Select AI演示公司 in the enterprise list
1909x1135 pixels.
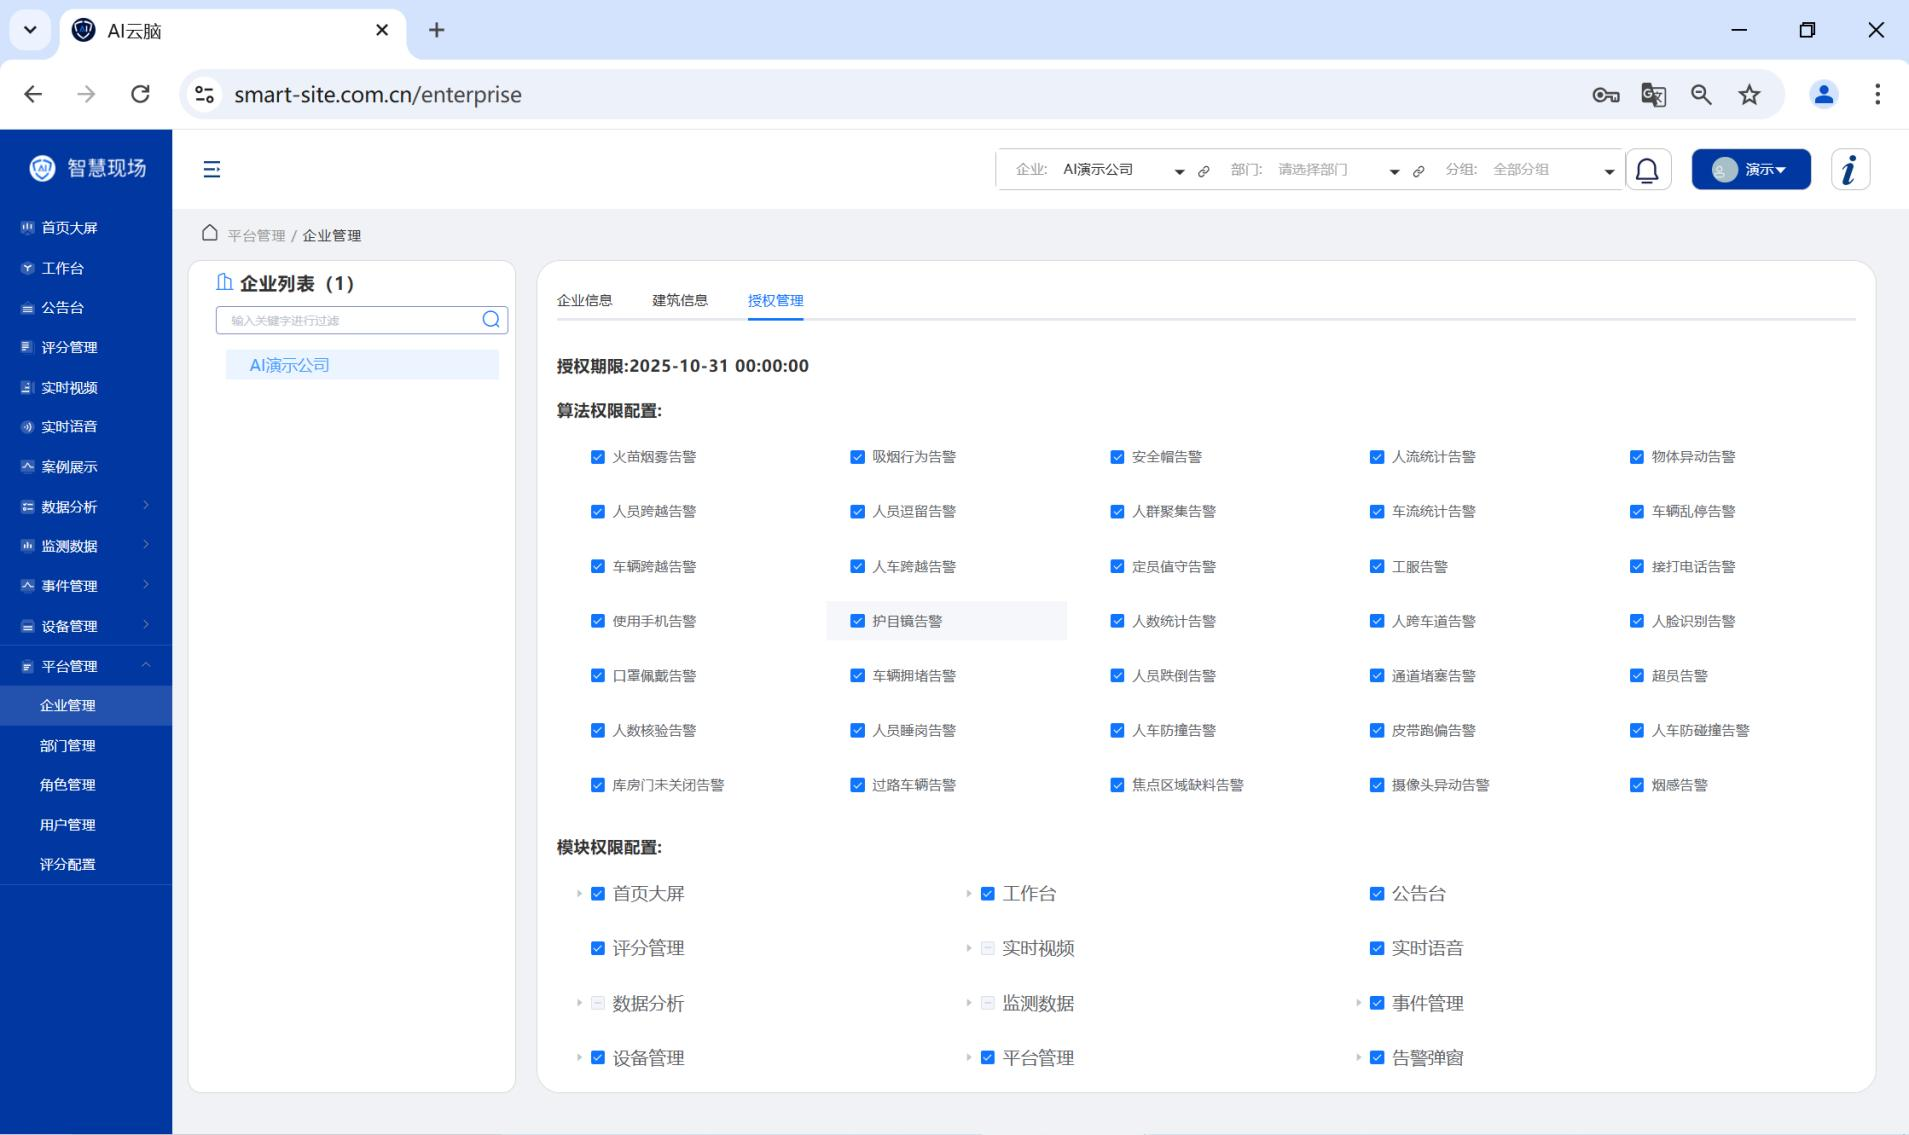pos(362,365)
